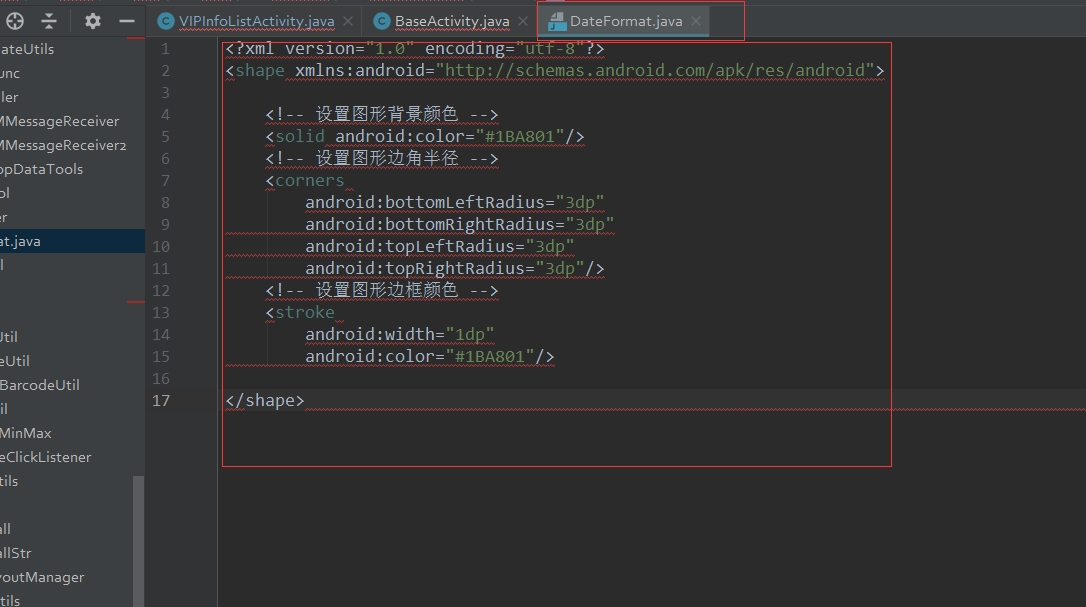1086x607 pixels.
Task: Click the bottomLeftRadius attribute
Action: [x=454, y=203]
